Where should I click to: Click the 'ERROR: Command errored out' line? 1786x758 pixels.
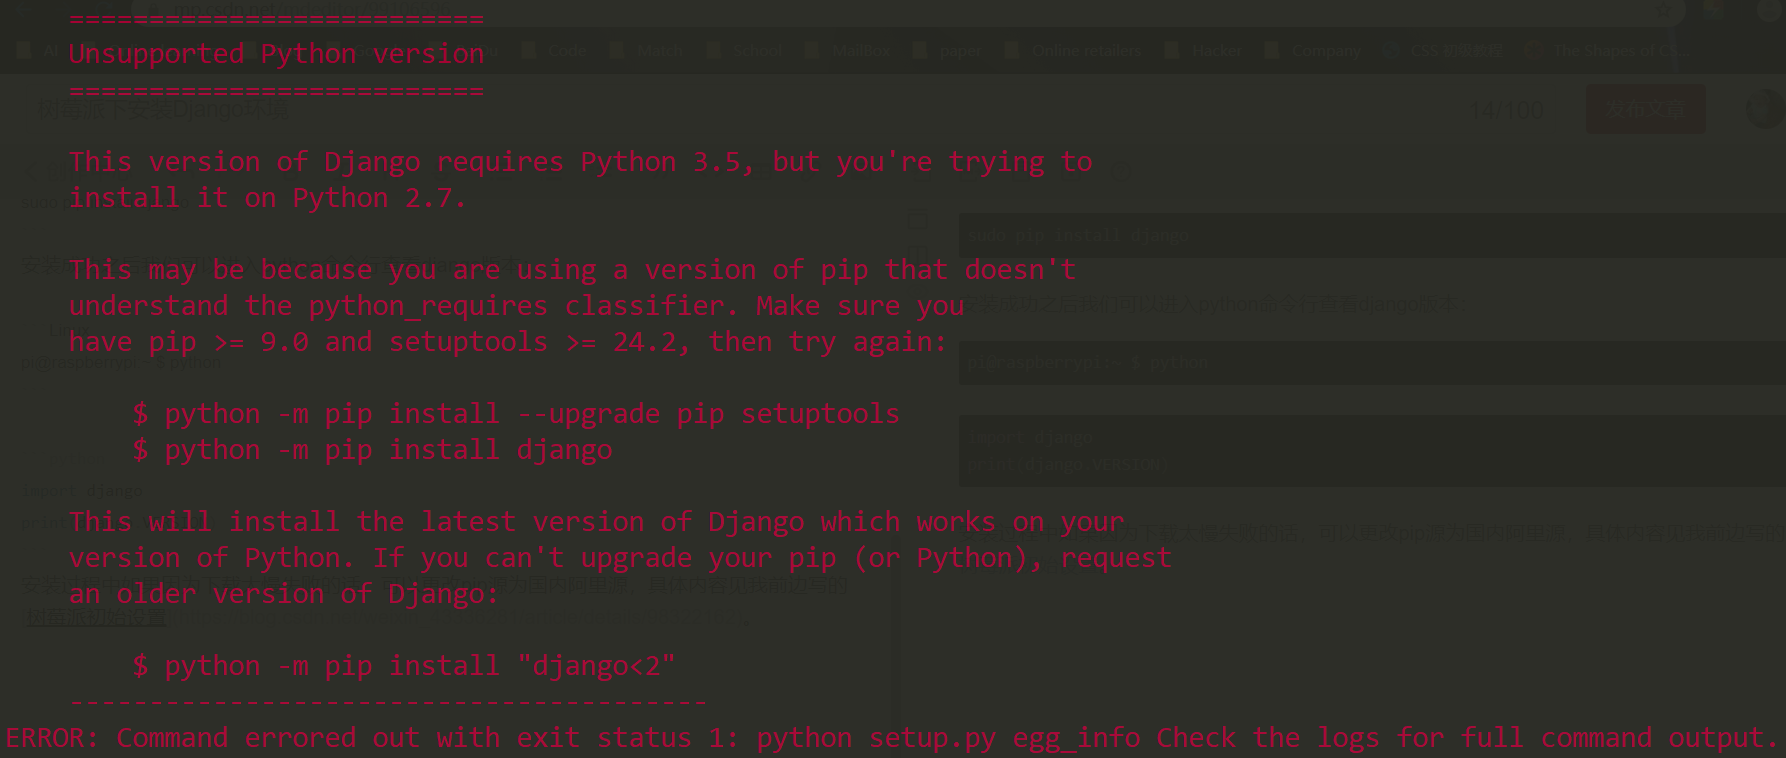pos(892,738)
